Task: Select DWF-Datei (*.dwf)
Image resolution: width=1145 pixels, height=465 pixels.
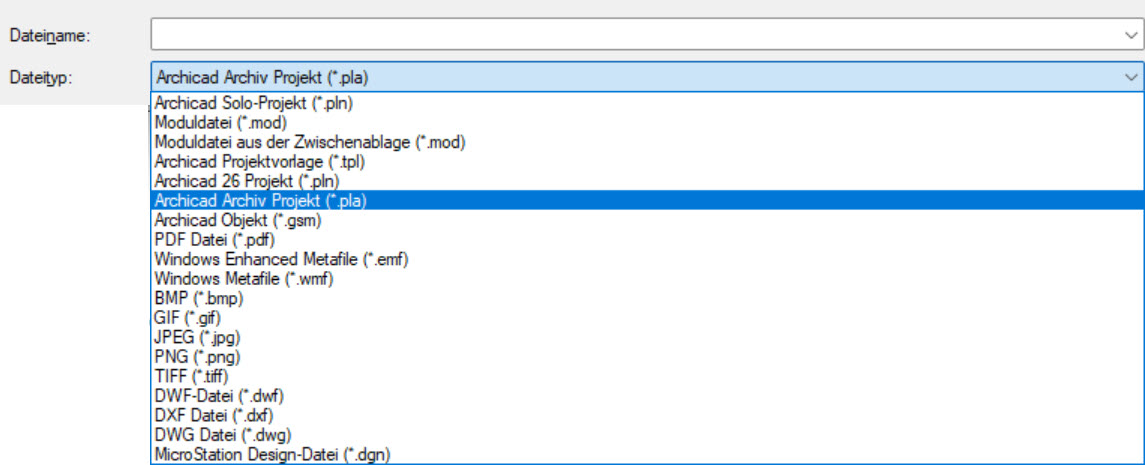Action: [646, 396]
